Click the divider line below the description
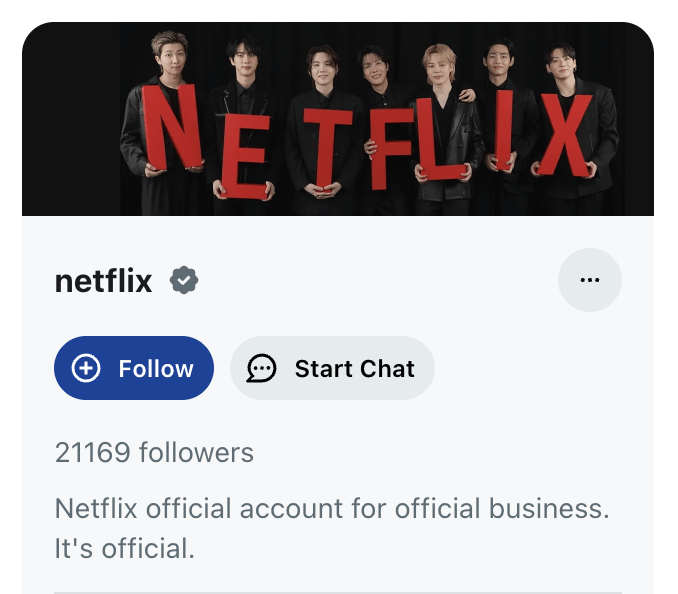The width and height of the screenshot is (678, 594). 338,592
